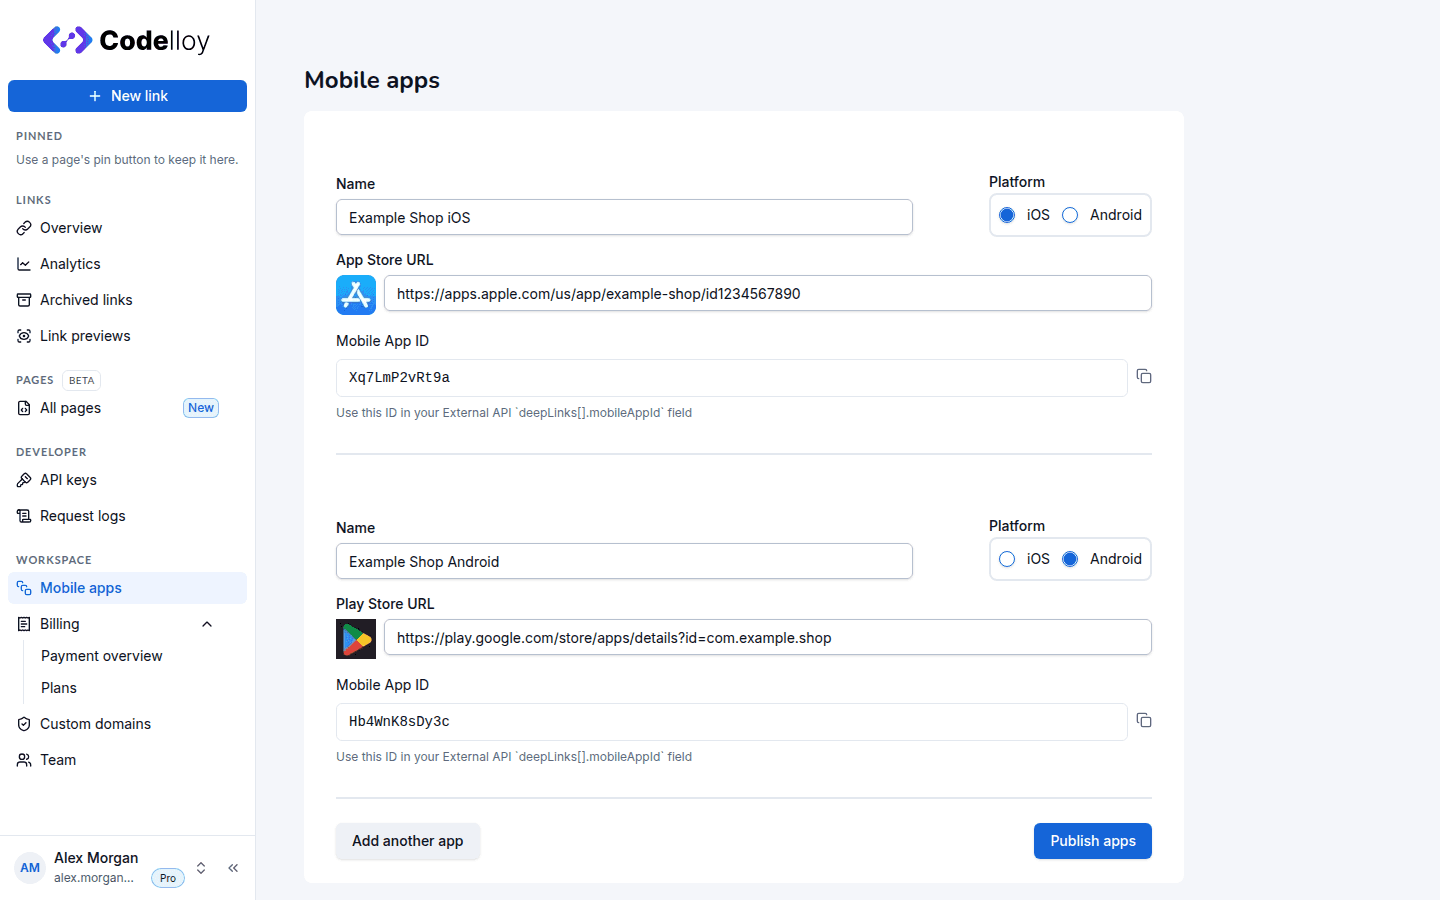The height and width of the screenshot is (900, 1440).
Task: Click the Example Shop iOS name field
Action: tap(624, 217)
